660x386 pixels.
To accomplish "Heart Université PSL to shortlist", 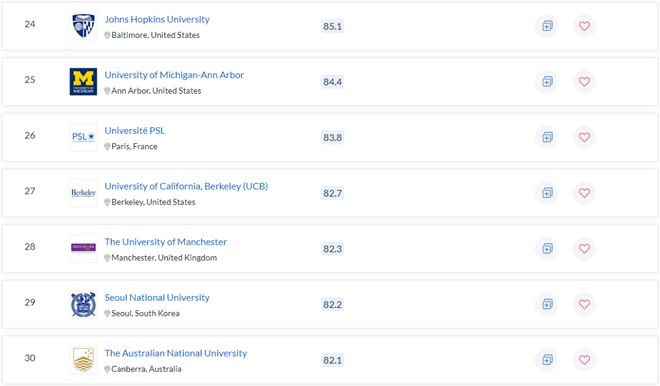I will pyautogui.click(x=584, y=137).
